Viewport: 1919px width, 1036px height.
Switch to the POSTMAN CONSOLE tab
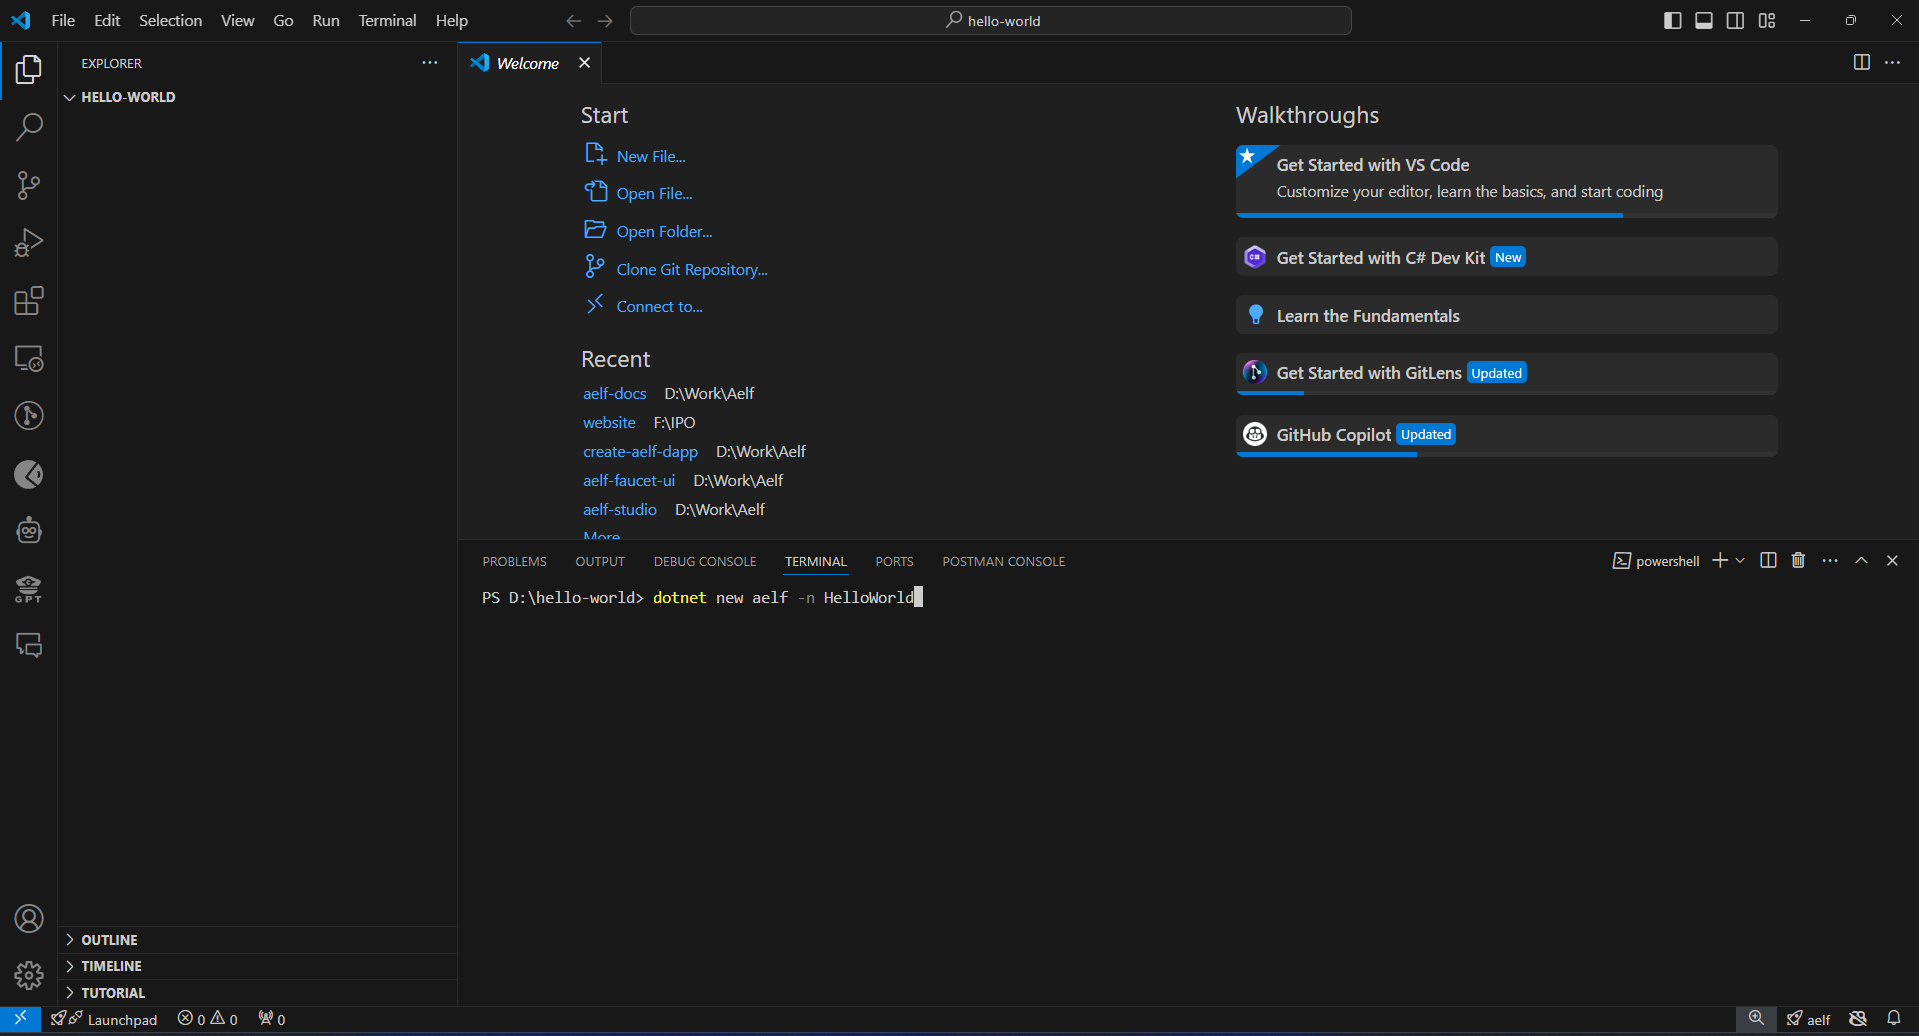pos(1004,562)
